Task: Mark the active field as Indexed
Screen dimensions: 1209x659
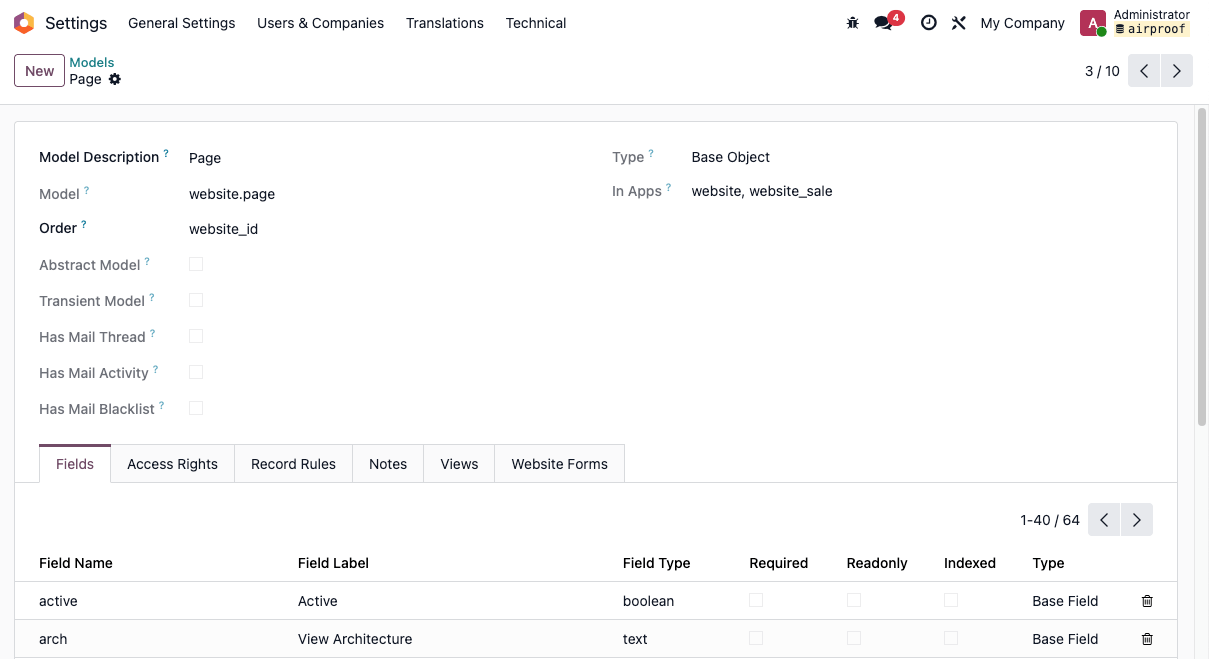Action: (950, 600)
